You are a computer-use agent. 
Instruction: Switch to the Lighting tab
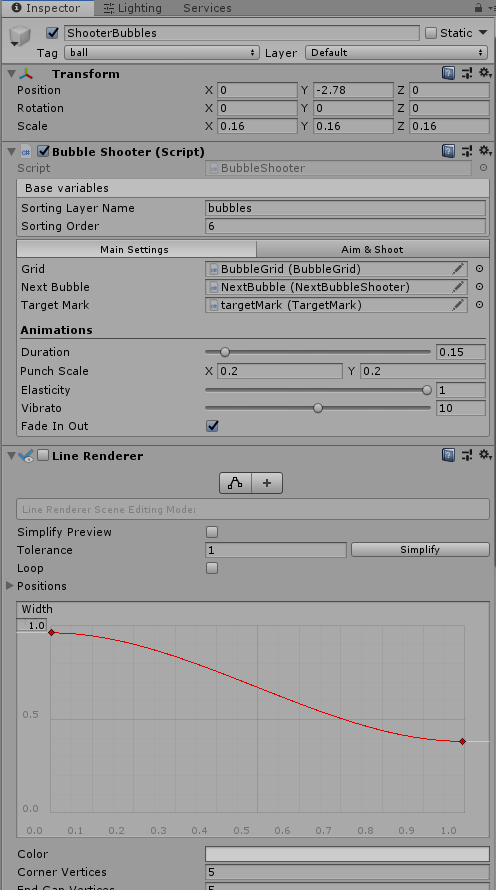[133, 8]
